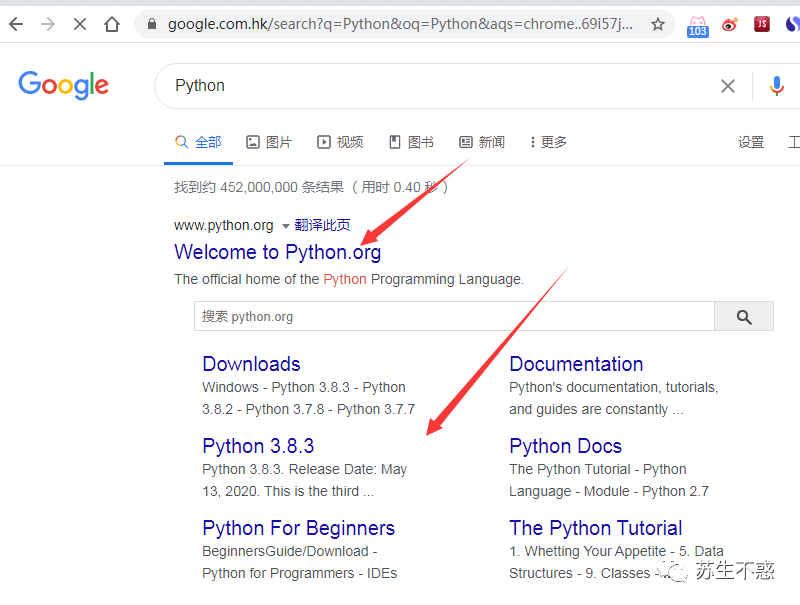Switch to the 新闻 news tab

coord(482,142)
